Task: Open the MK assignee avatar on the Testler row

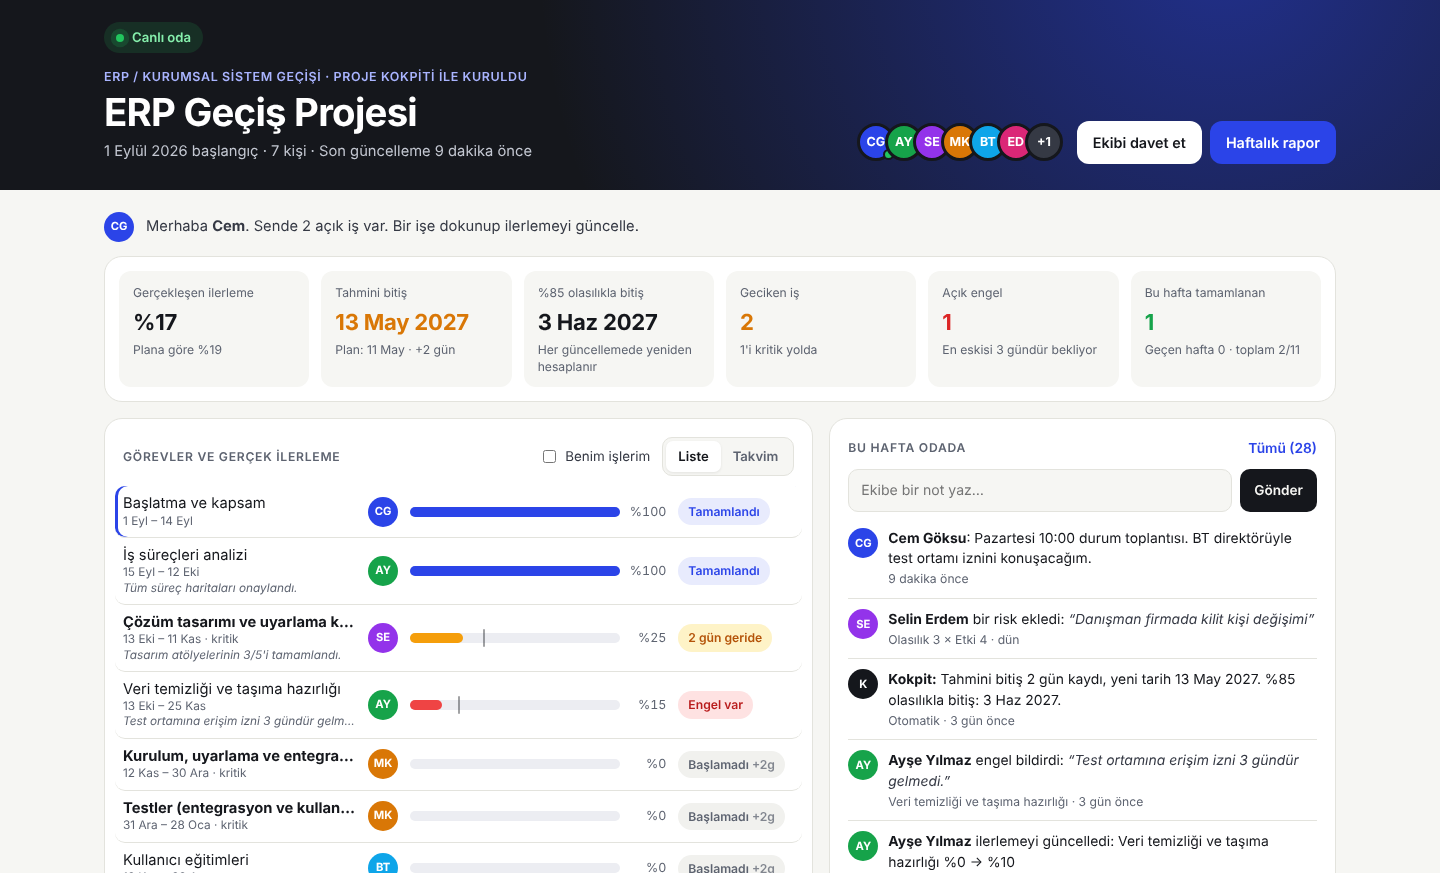Action: [x=383, y=815]
